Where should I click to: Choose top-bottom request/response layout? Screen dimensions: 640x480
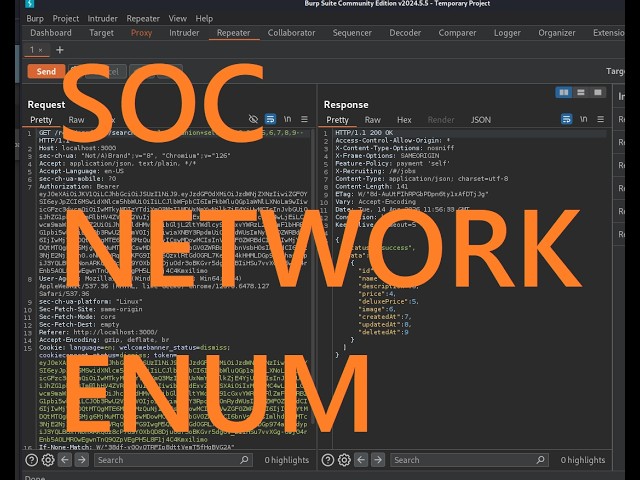(581, 92)
